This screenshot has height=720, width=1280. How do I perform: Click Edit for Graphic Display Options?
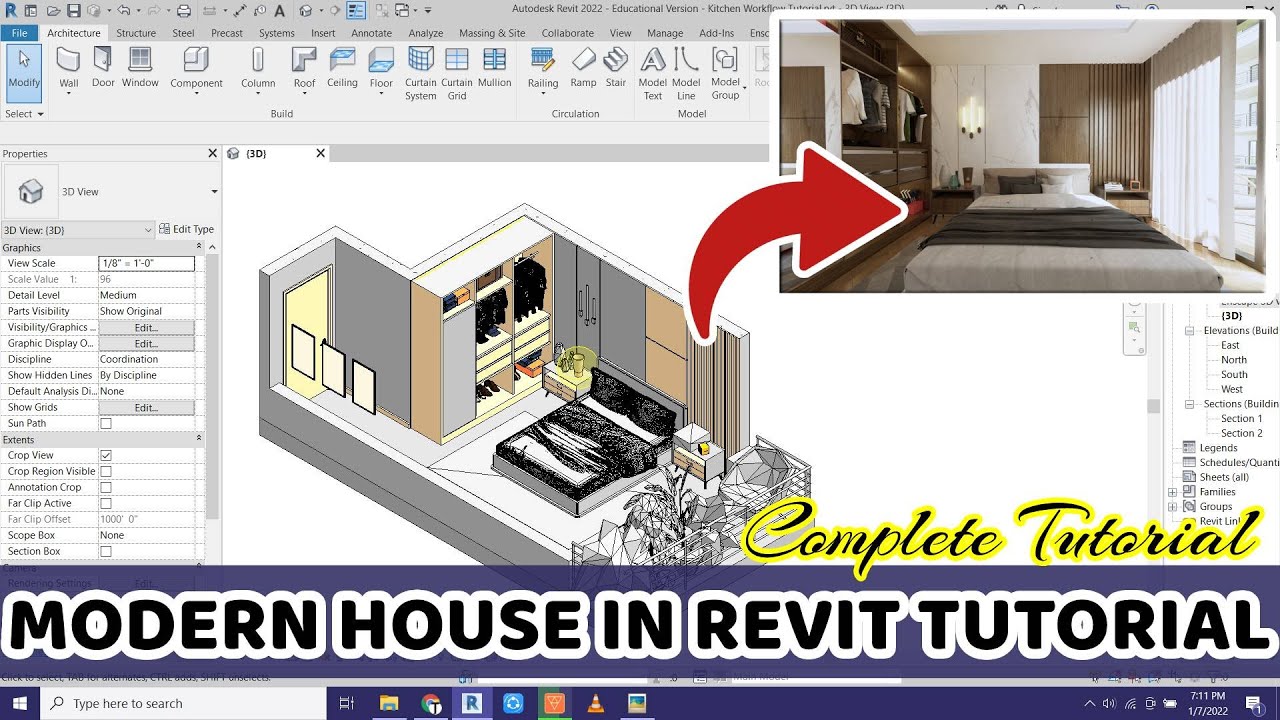pos(146,343)
